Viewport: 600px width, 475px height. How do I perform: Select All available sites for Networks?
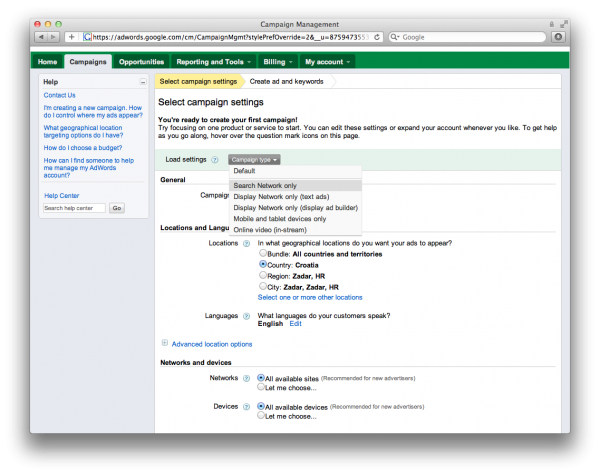click(261, 378)
